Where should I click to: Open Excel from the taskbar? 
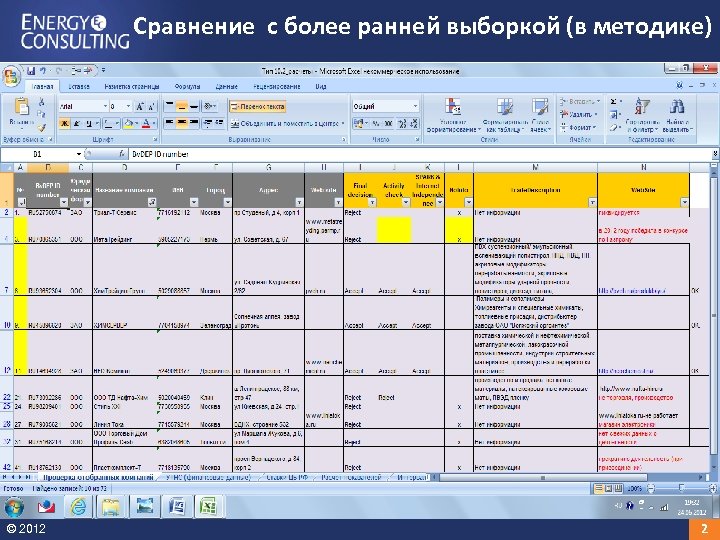coord(208,507)
